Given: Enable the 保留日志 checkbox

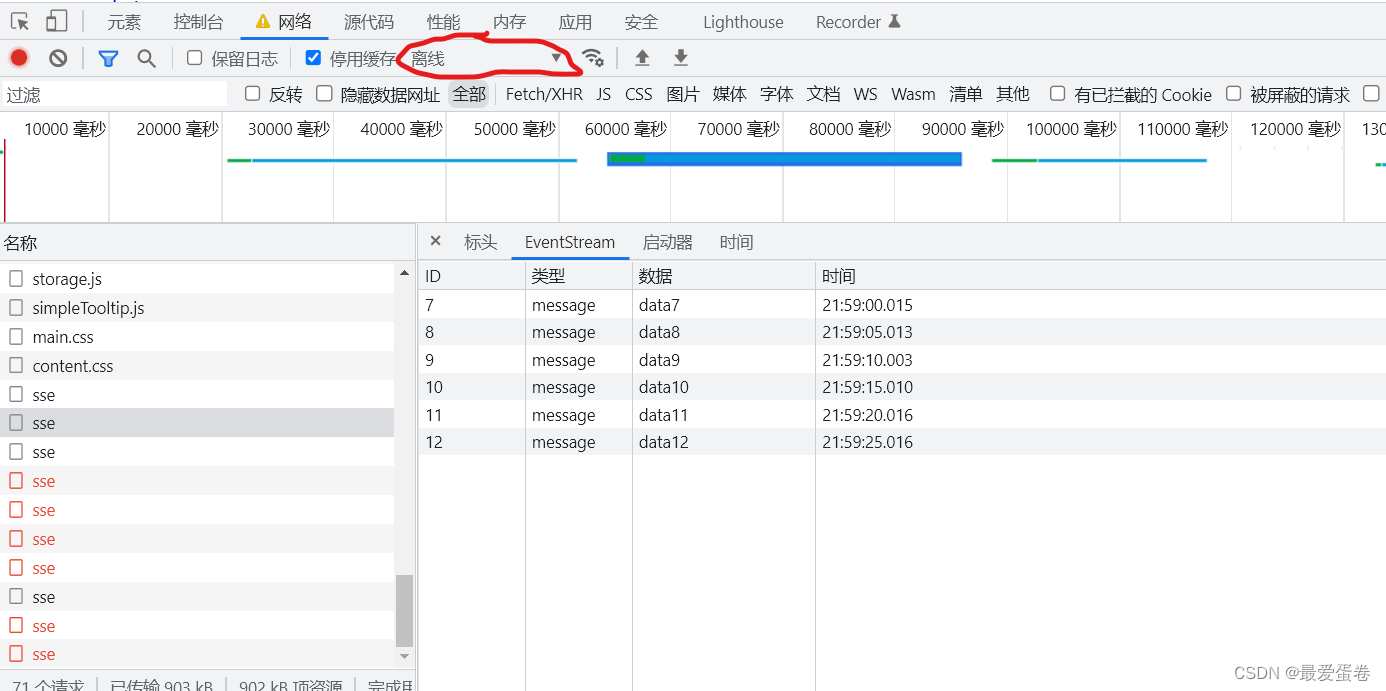Looking at the screenshot, I should coord(194,58).
